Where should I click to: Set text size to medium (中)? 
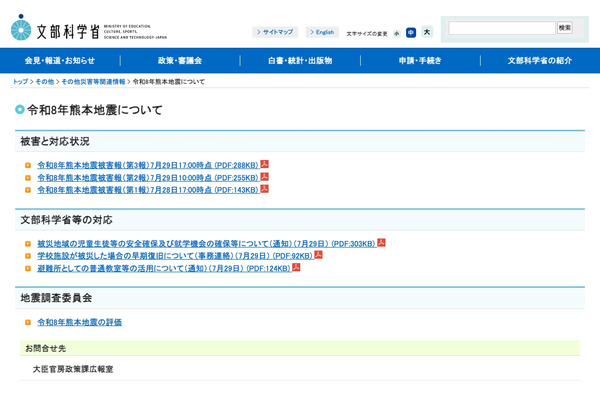click(411, 33)
